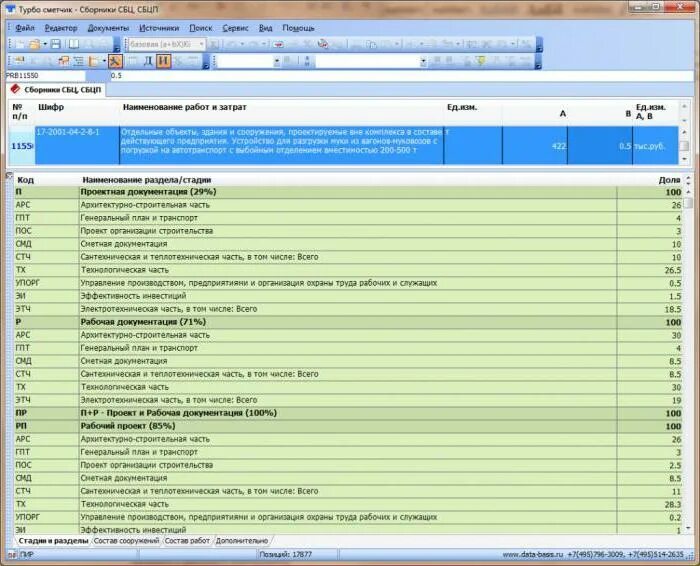Click the wrench and hammer tools icon
The height and width of the screenshot is (566, 700).
[x=115, y=61]
